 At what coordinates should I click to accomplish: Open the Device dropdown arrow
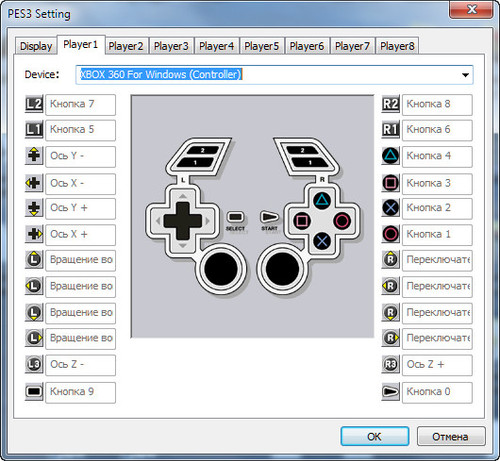point(465,75)
